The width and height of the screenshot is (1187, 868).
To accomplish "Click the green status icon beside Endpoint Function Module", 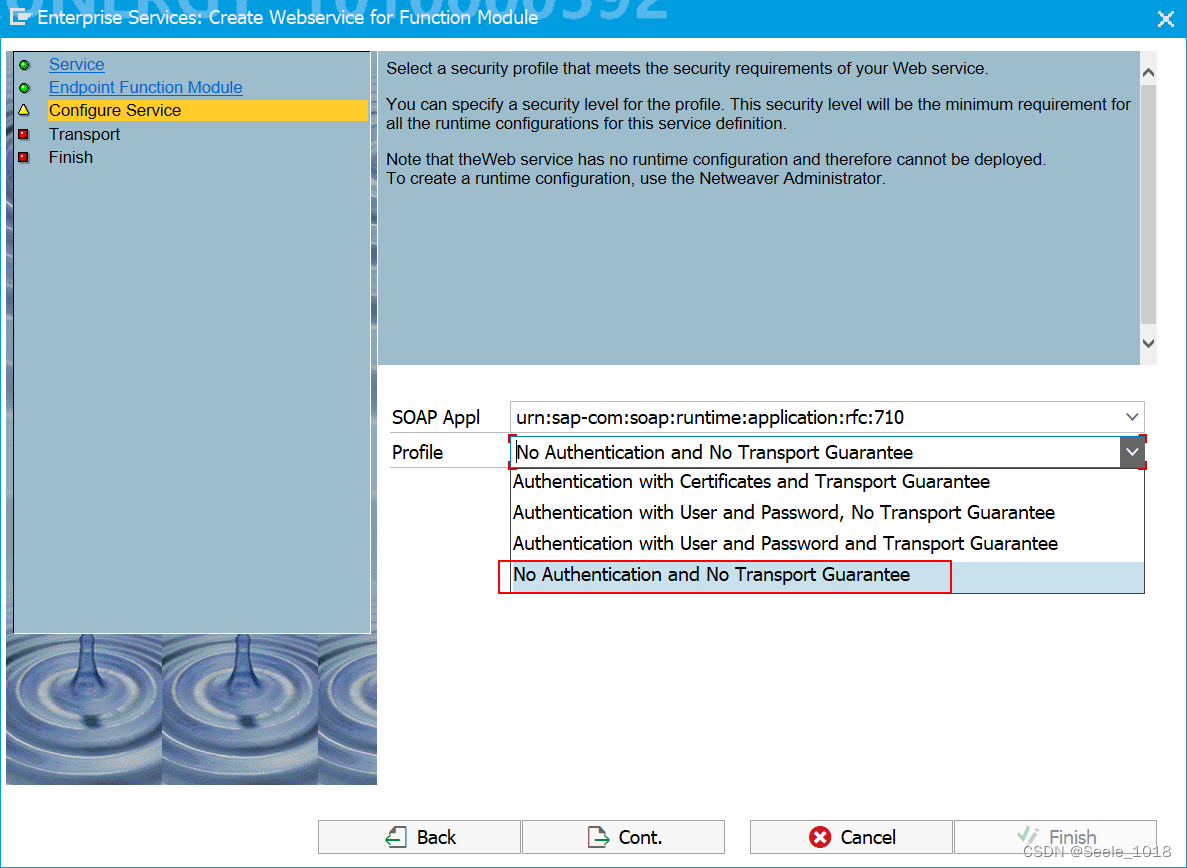I will [x=26, y=87].
